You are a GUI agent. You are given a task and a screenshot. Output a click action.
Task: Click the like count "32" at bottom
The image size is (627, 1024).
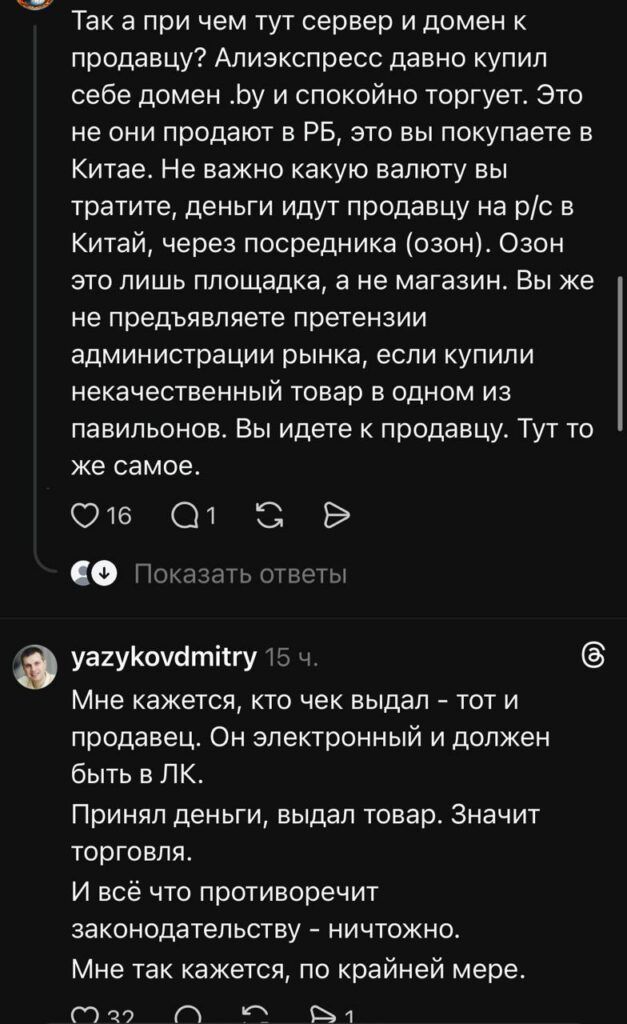[120, 1017]
